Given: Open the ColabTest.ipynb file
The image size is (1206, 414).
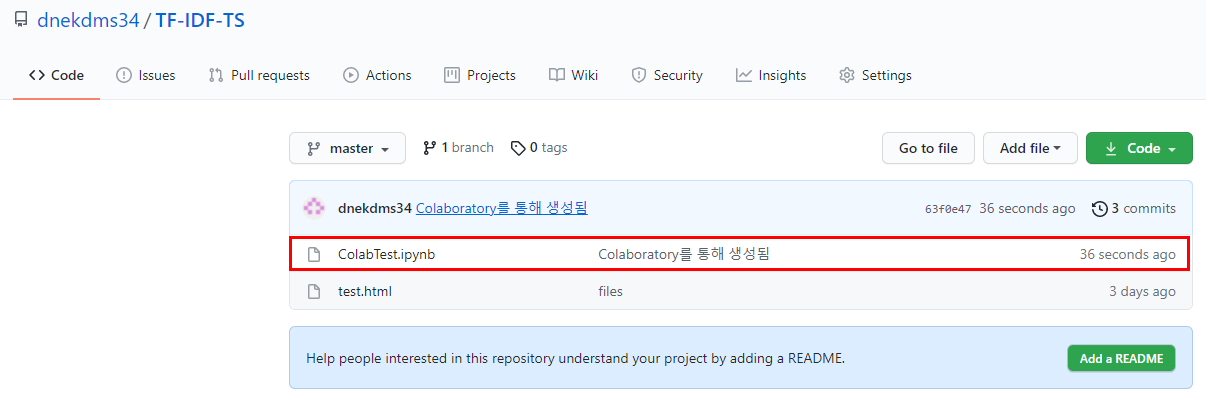Looking at the screenshot, I should tap(386, 254).
